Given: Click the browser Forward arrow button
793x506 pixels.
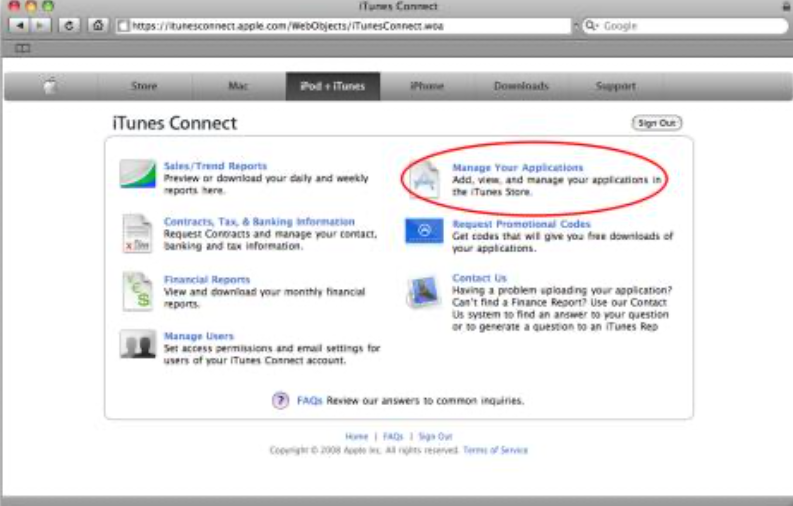Looking at the screenshot, I should [x=40, y=25].
